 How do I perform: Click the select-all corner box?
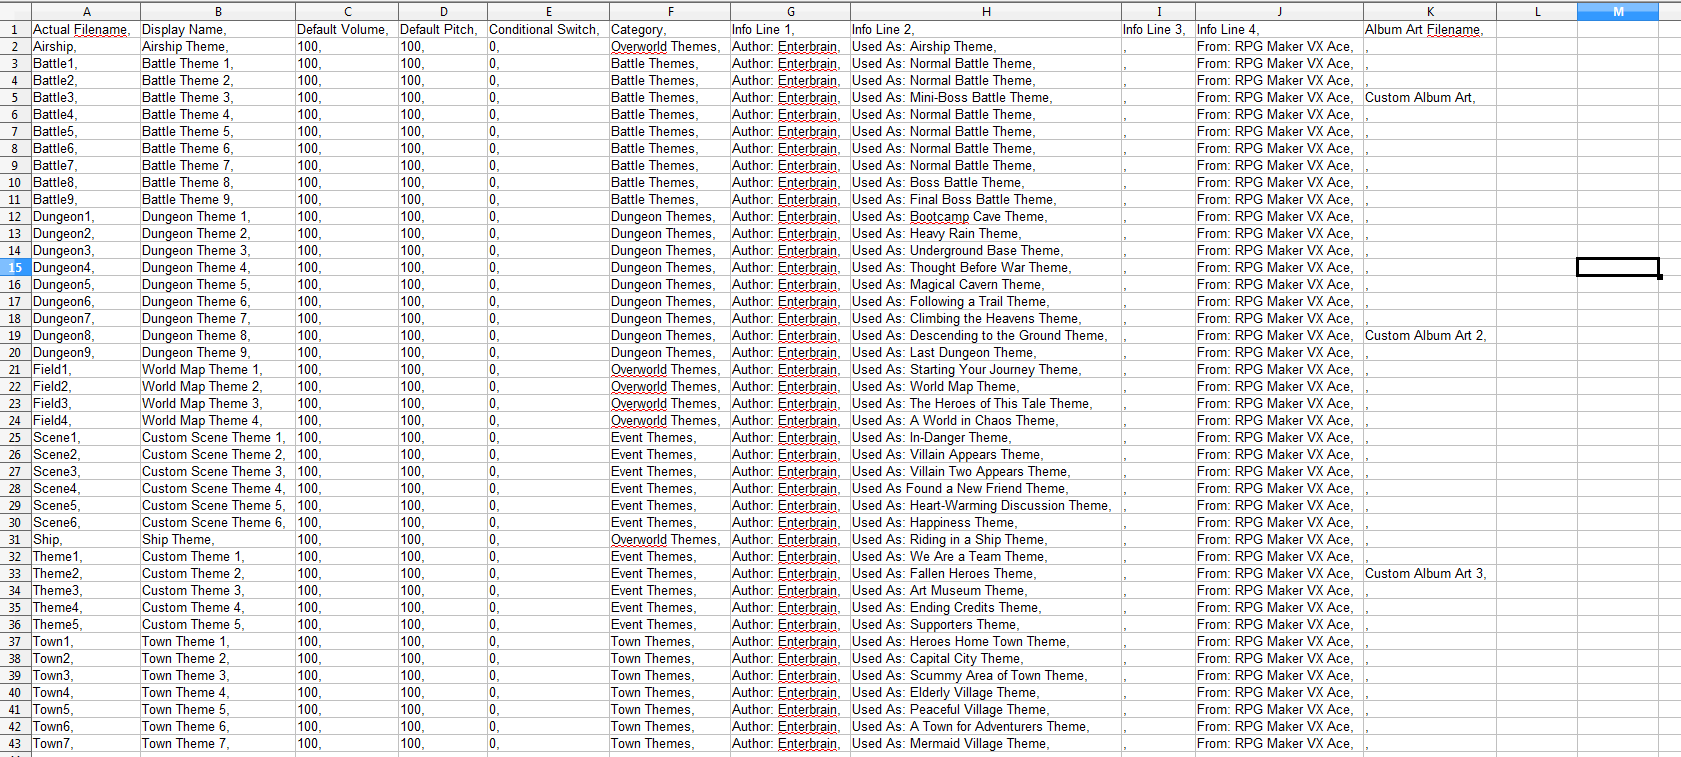click(x=15, y=11)
